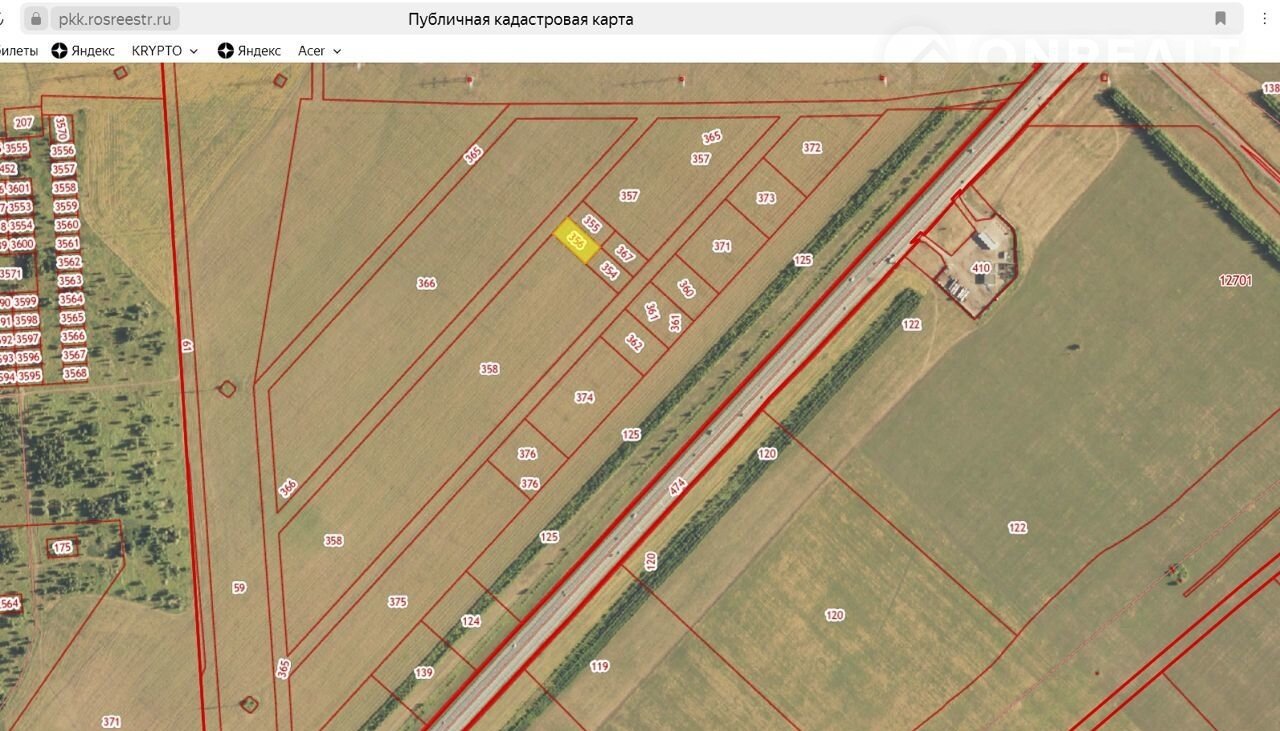Click the bookmark icon in address bar
This screenshot has width=1280, height=731.
1220,19
